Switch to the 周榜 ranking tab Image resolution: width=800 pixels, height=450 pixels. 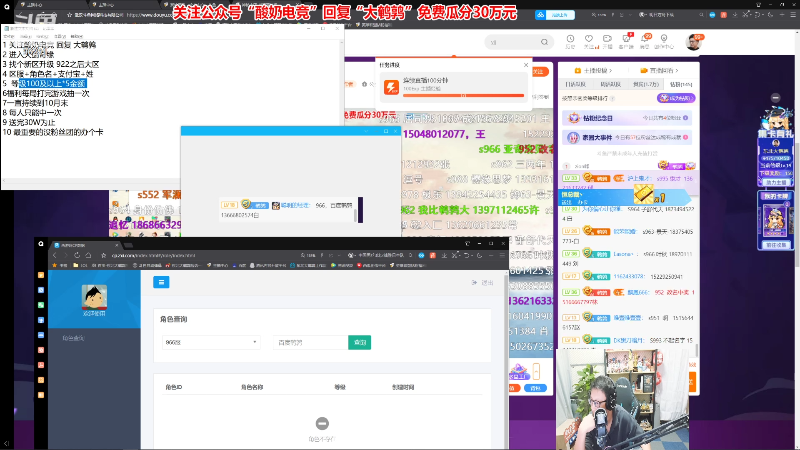(610, 84)
